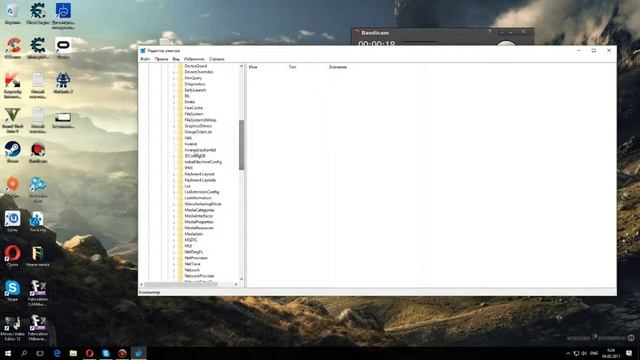Expand the NetworkProvider registry key

point(174,276)
